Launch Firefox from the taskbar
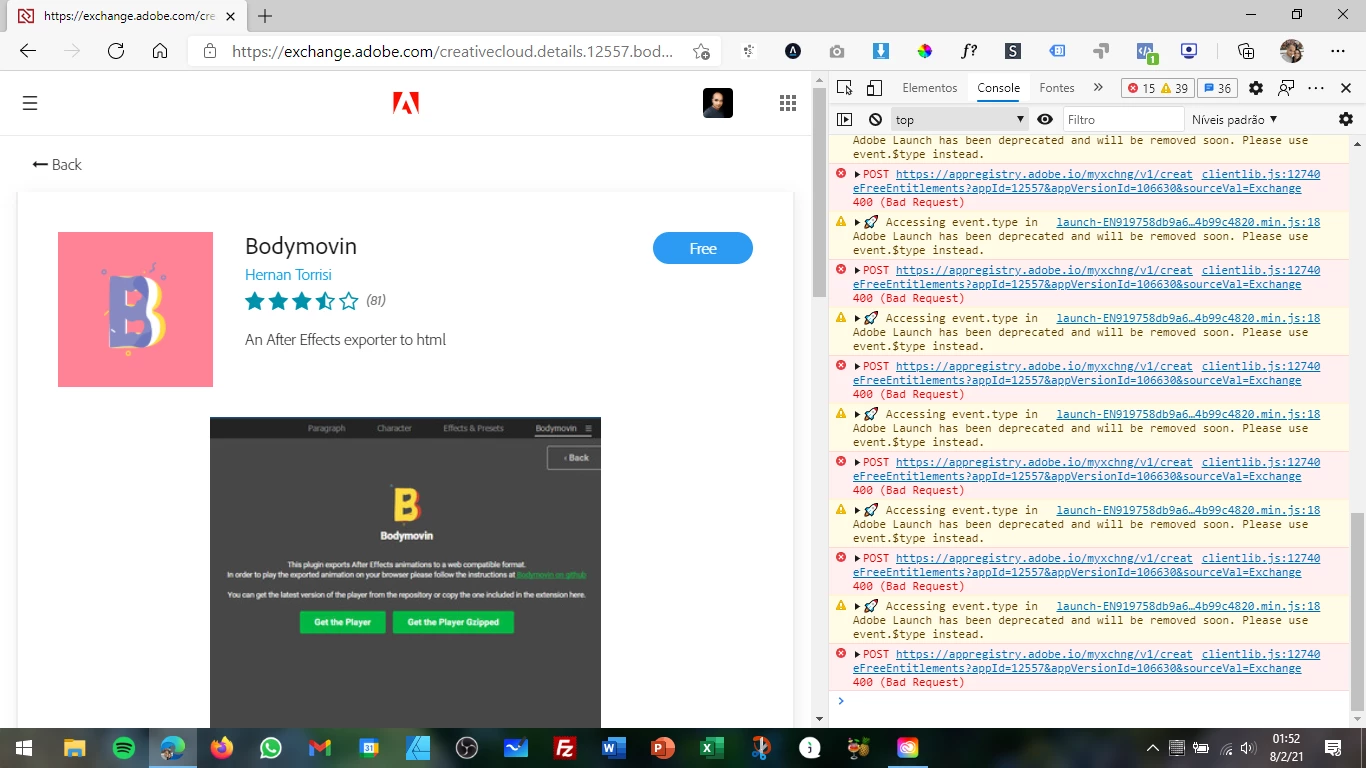The width and height of the screenshot is (1366, 768). point(221,748)
